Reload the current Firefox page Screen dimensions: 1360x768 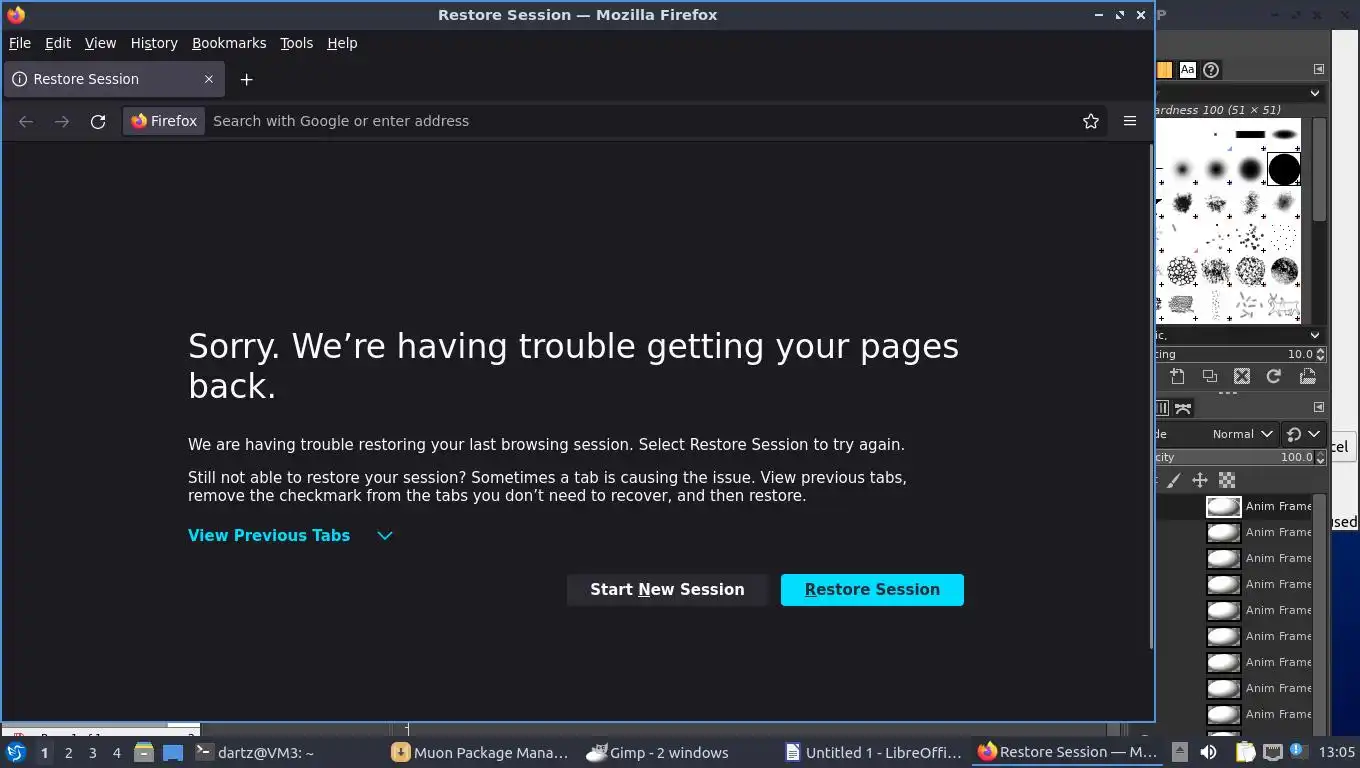point(98,121)
